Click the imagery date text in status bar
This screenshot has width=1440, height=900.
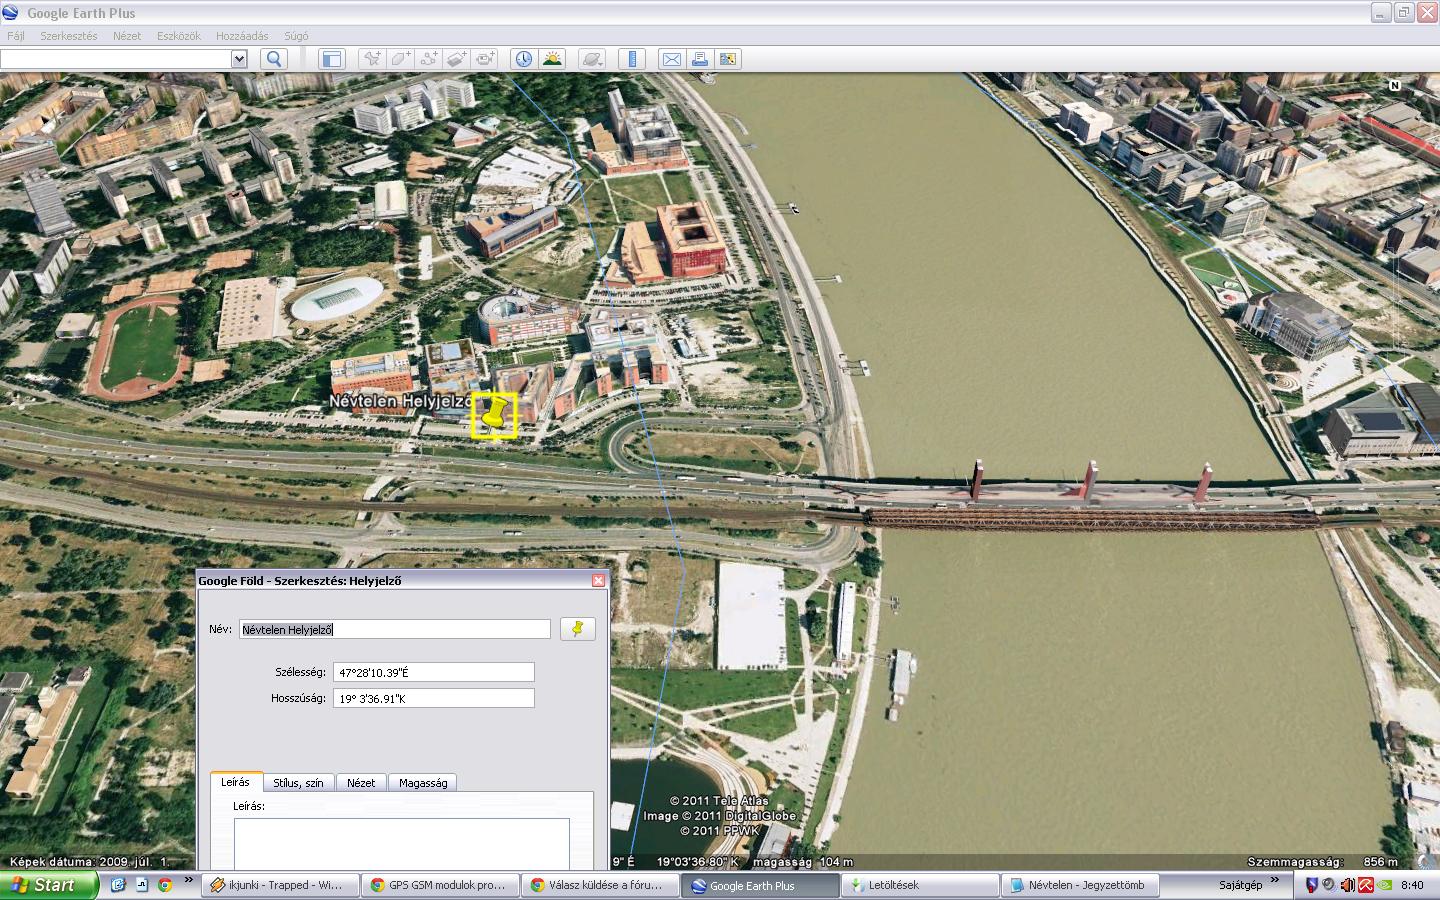[90, 862]
